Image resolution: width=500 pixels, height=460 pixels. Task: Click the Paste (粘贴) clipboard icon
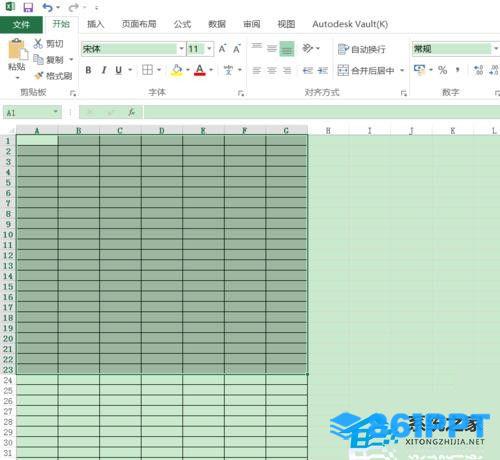coord(17,50)
